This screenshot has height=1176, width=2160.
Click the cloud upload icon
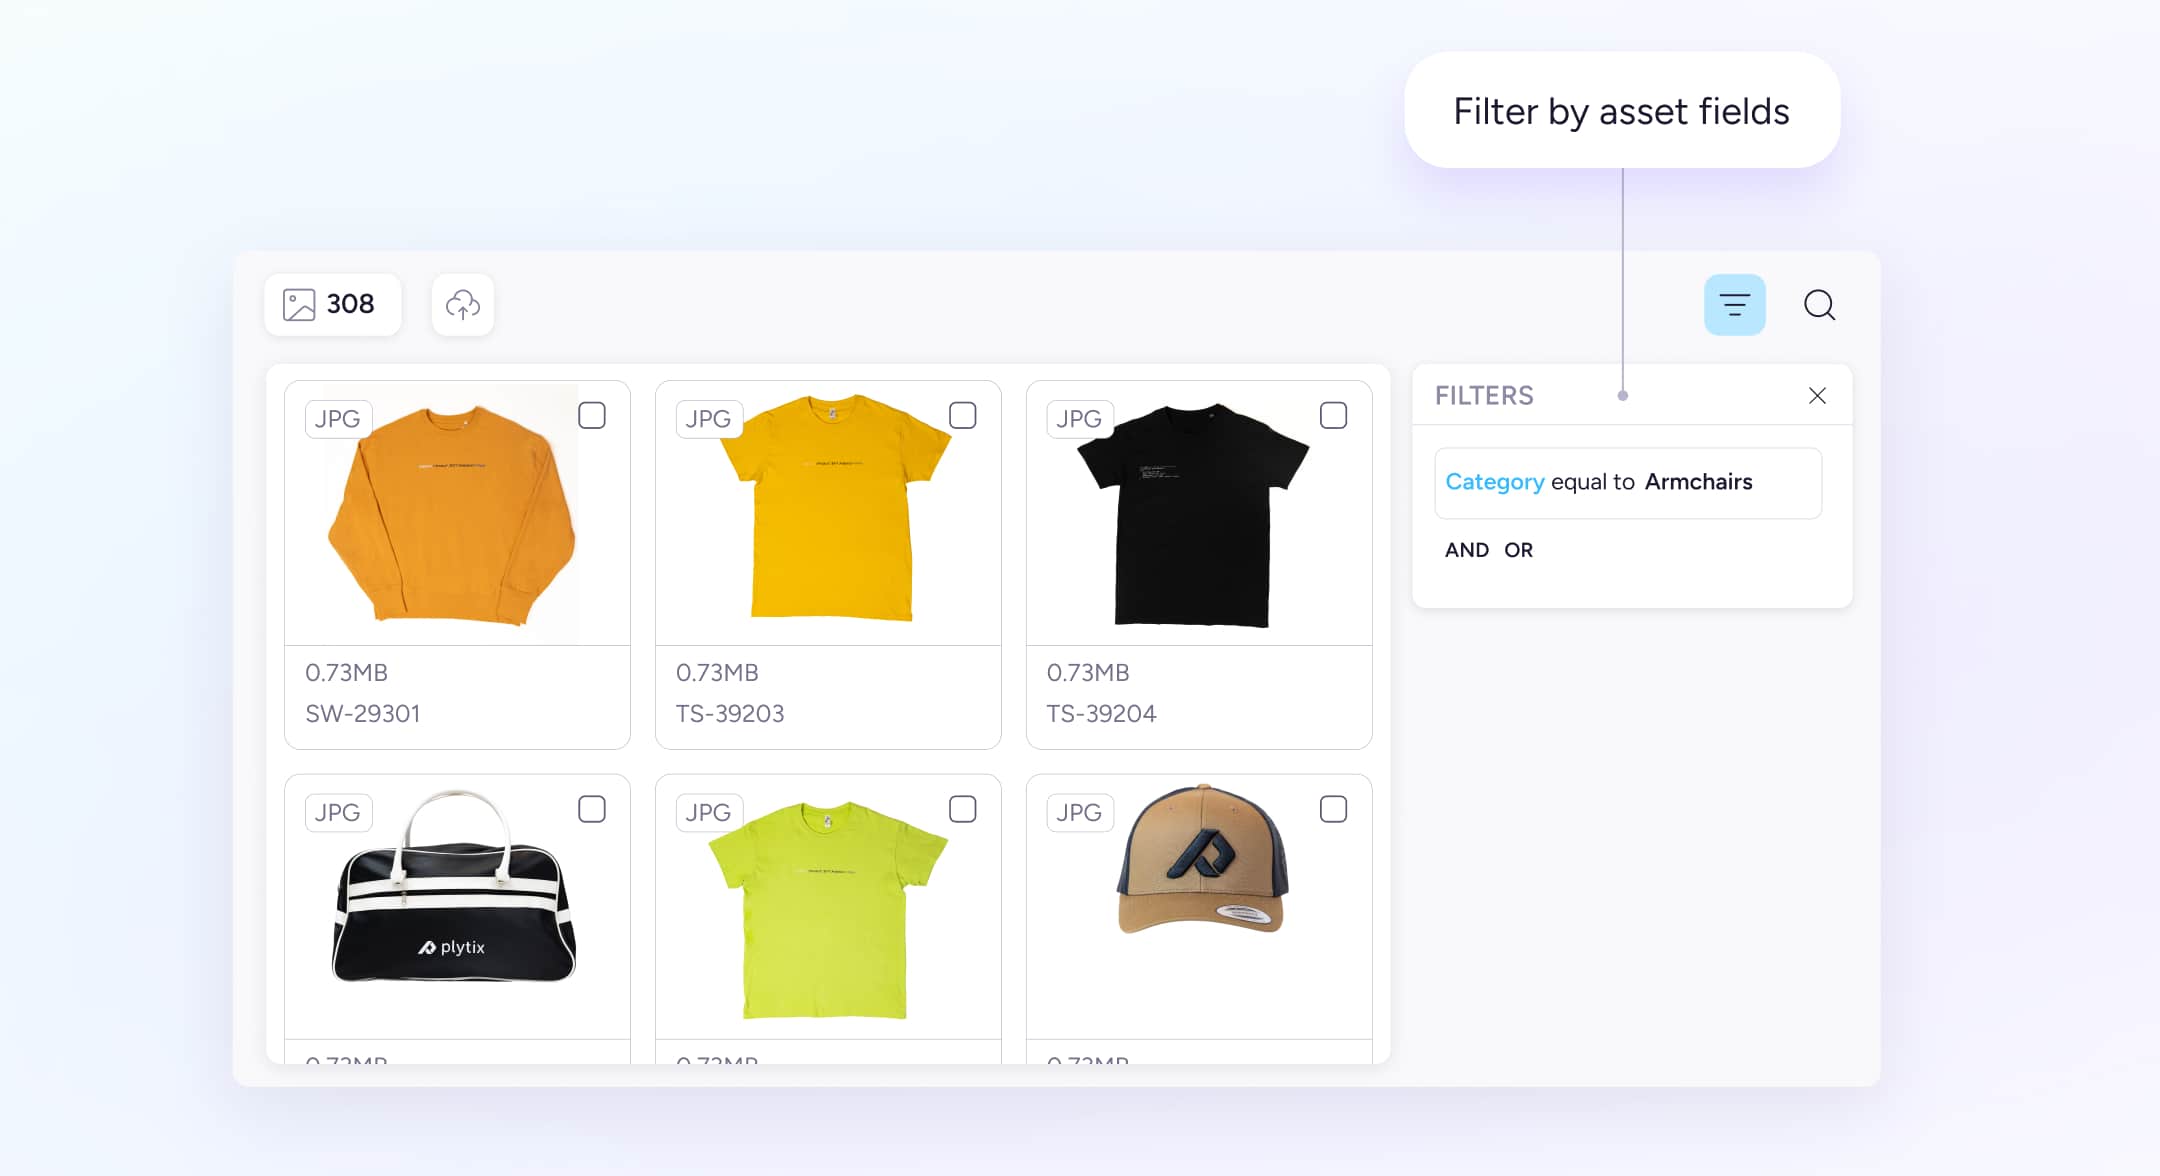click(x=462, y=305)
